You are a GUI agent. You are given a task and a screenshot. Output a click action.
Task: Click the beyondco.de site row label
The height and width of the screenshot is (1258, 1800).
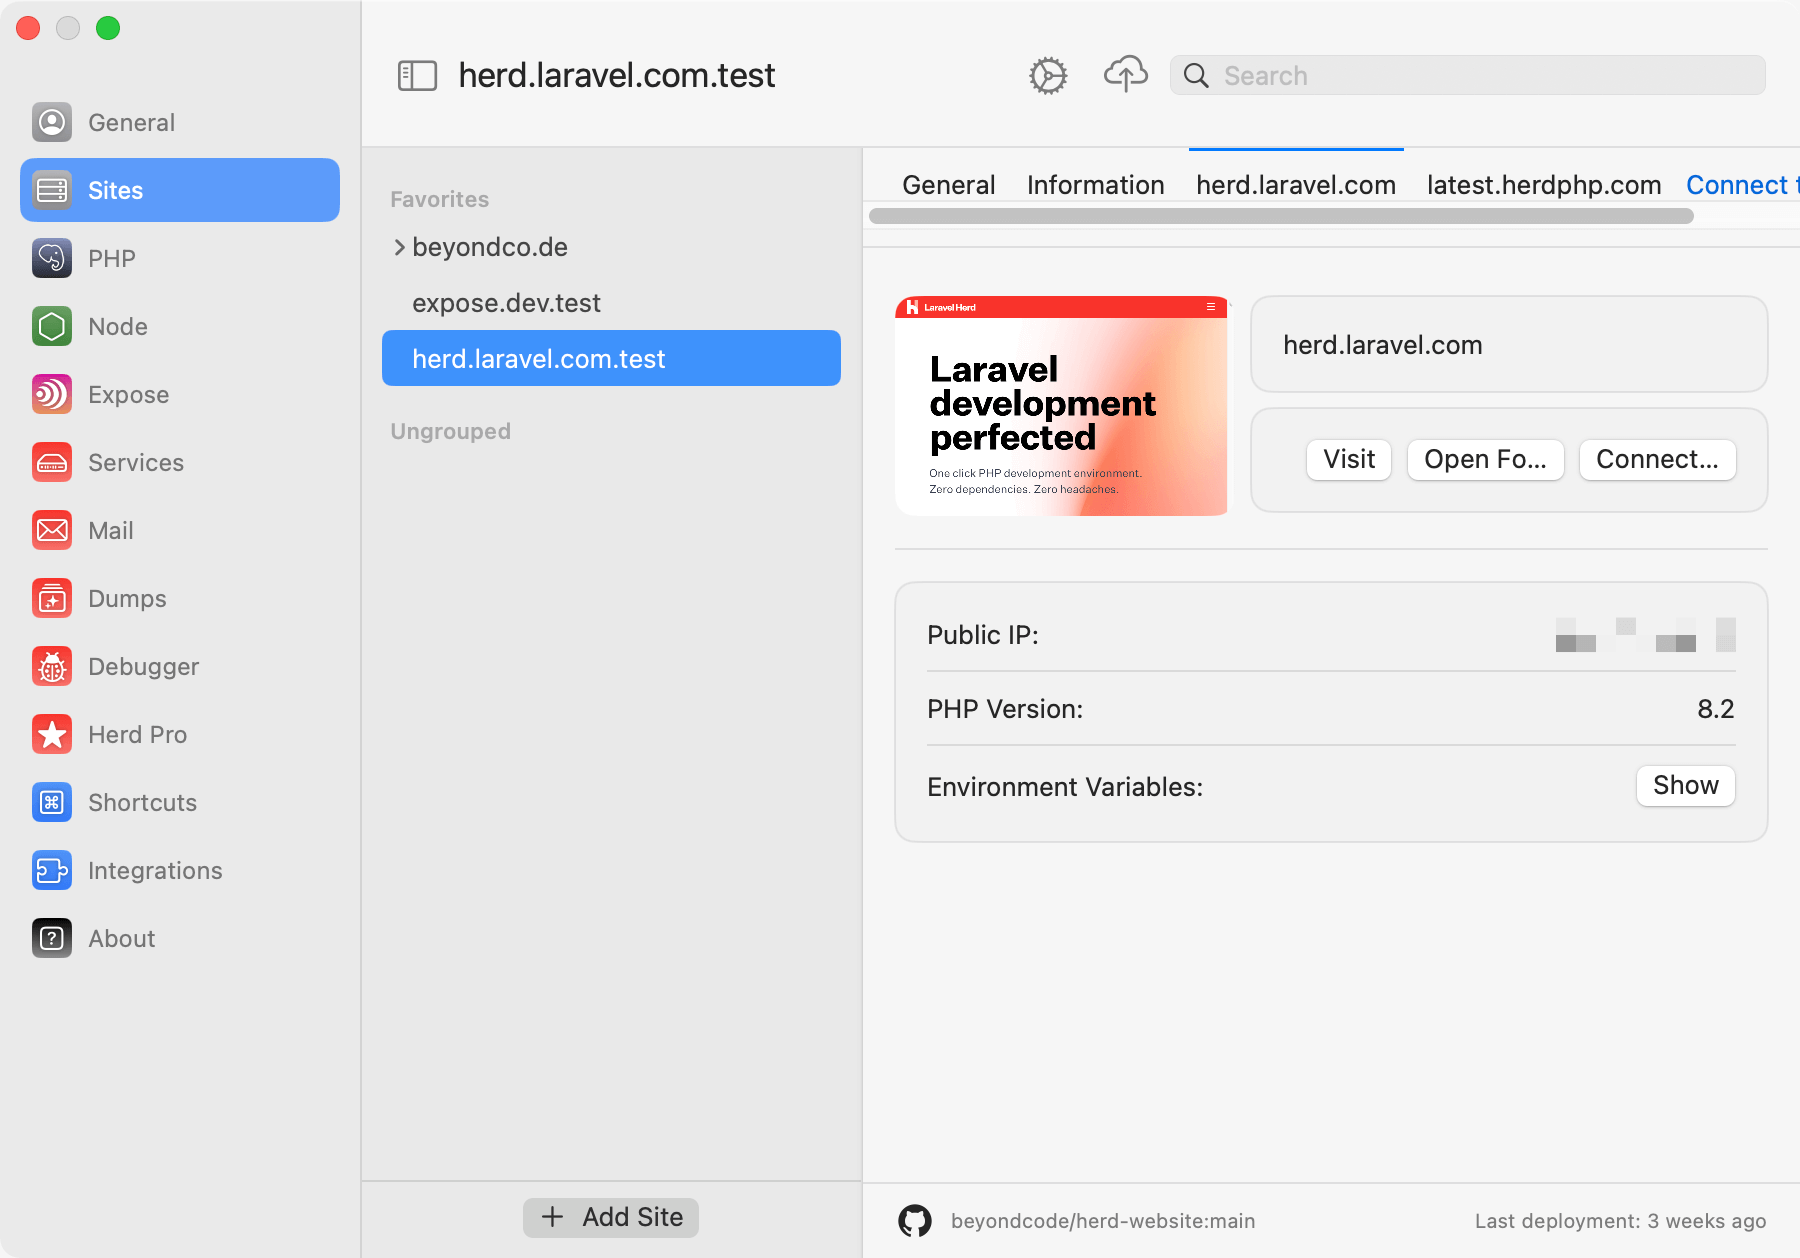(x=490, y=247)
